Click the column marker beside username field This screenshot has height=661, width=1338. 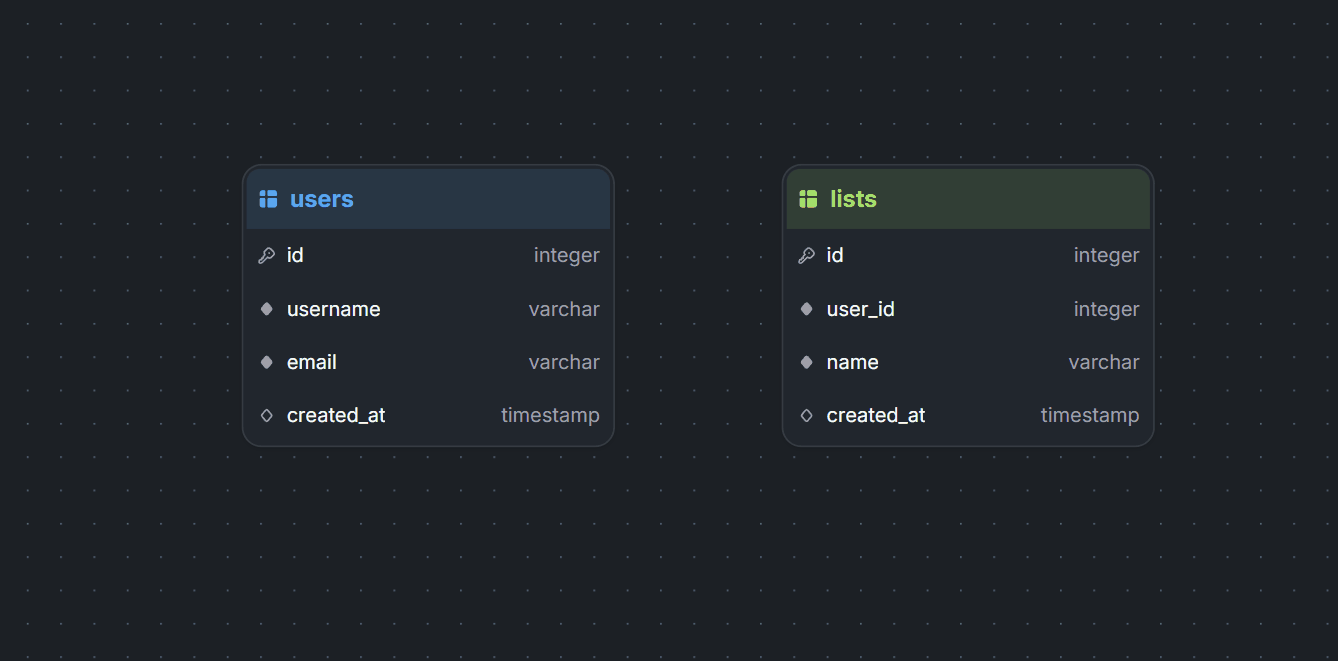267,309
